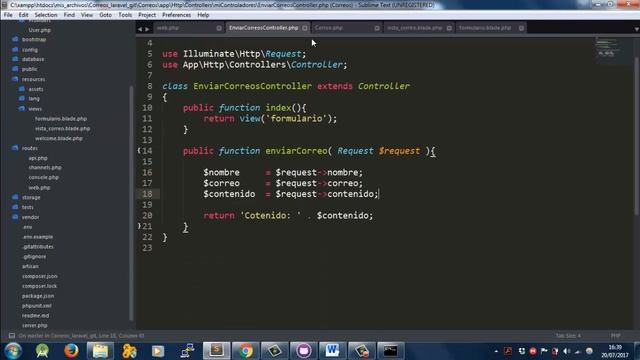The image size is (640, 360).
Task: Click the tests folder icon
Action: (x=15, y=207)
